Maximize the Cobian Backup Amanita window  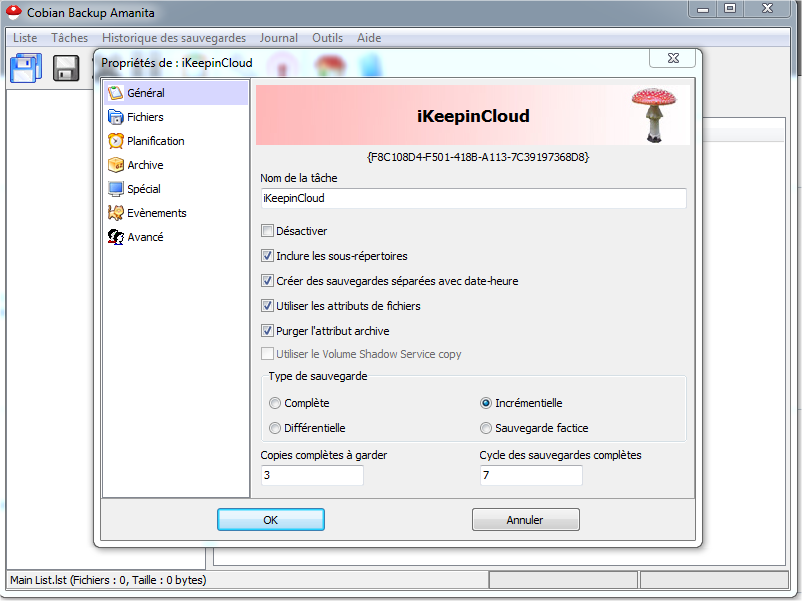730,9
